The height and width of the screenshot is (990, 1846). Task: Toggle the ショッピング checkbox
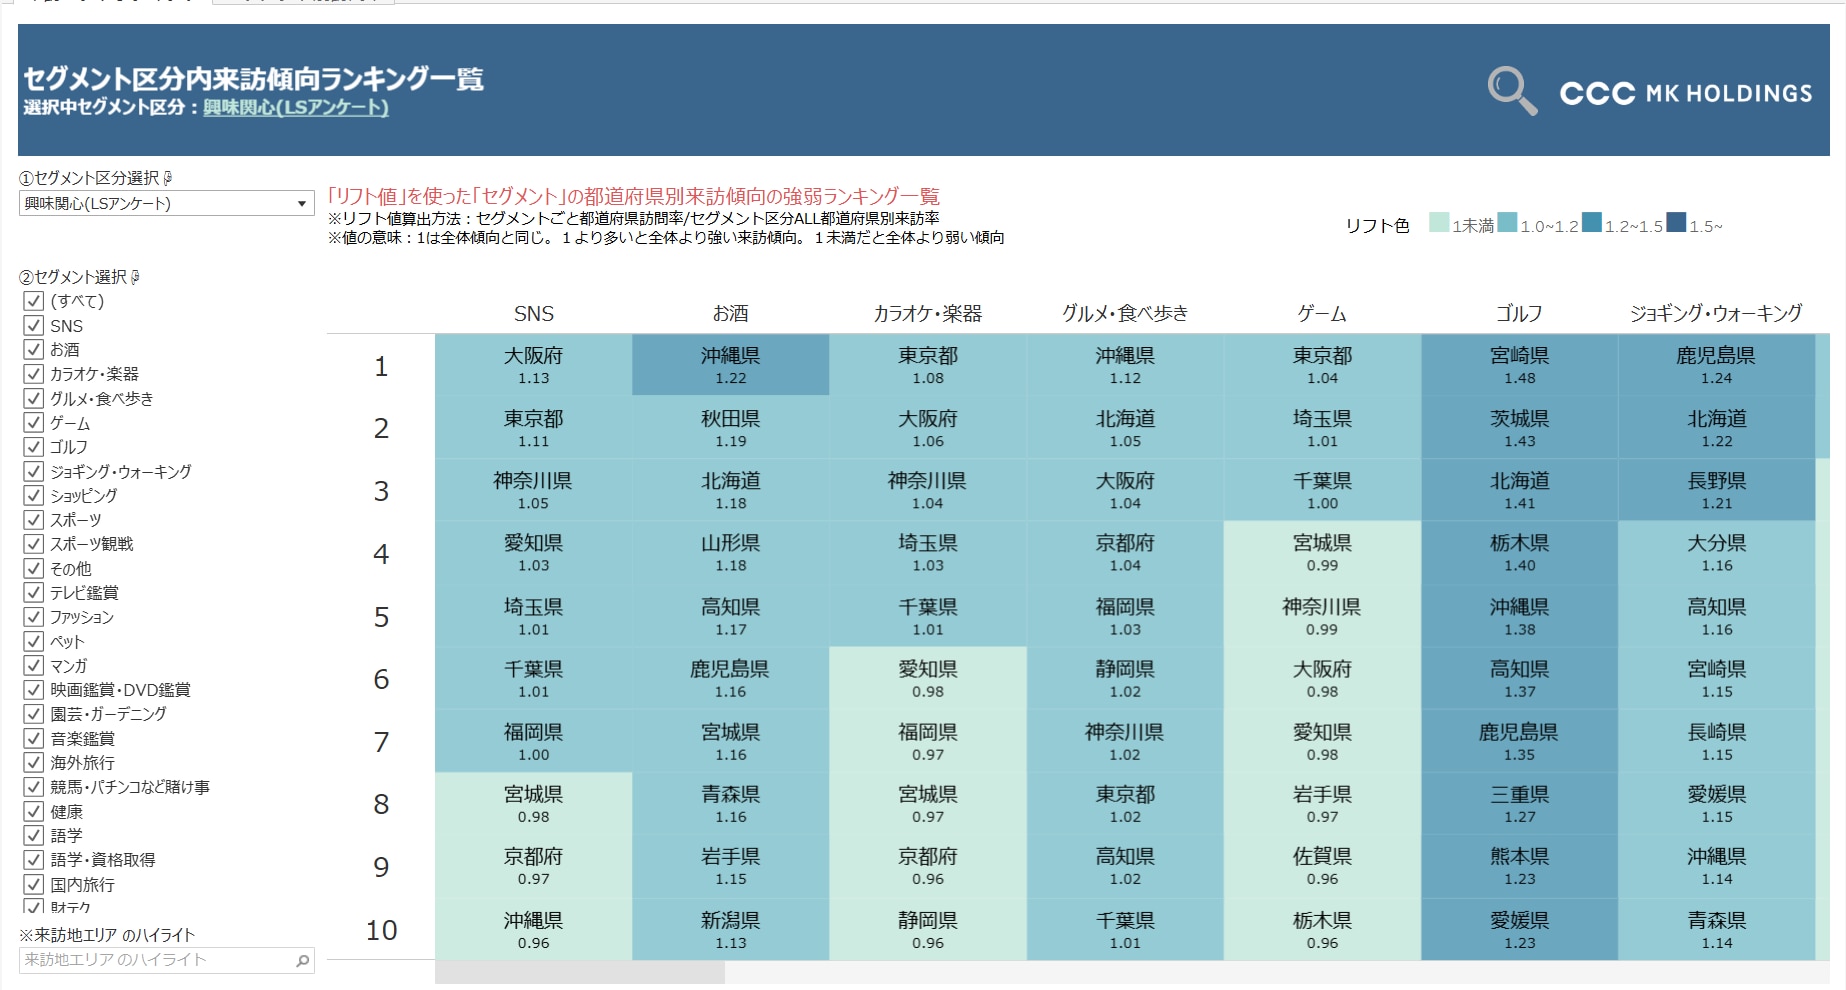coord(34,495)
